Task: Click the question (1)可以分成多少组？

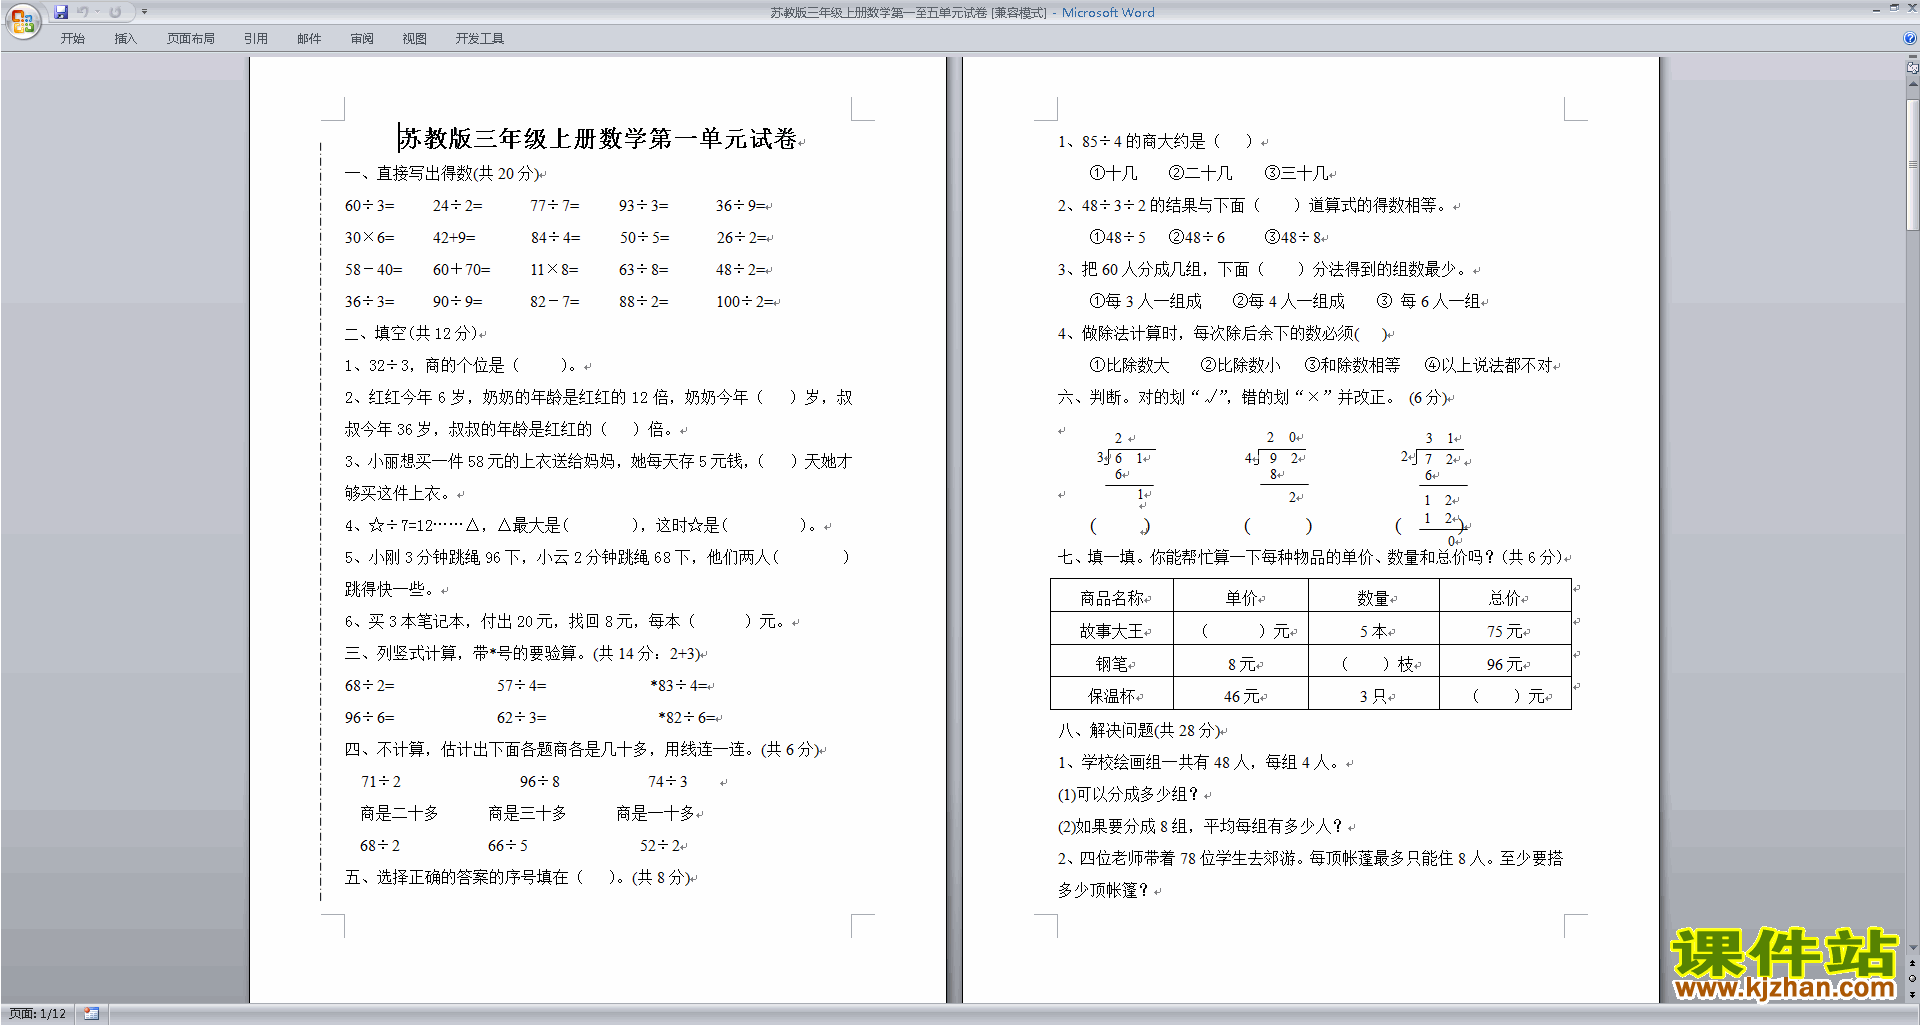Action: click(x=1128, y=795)
